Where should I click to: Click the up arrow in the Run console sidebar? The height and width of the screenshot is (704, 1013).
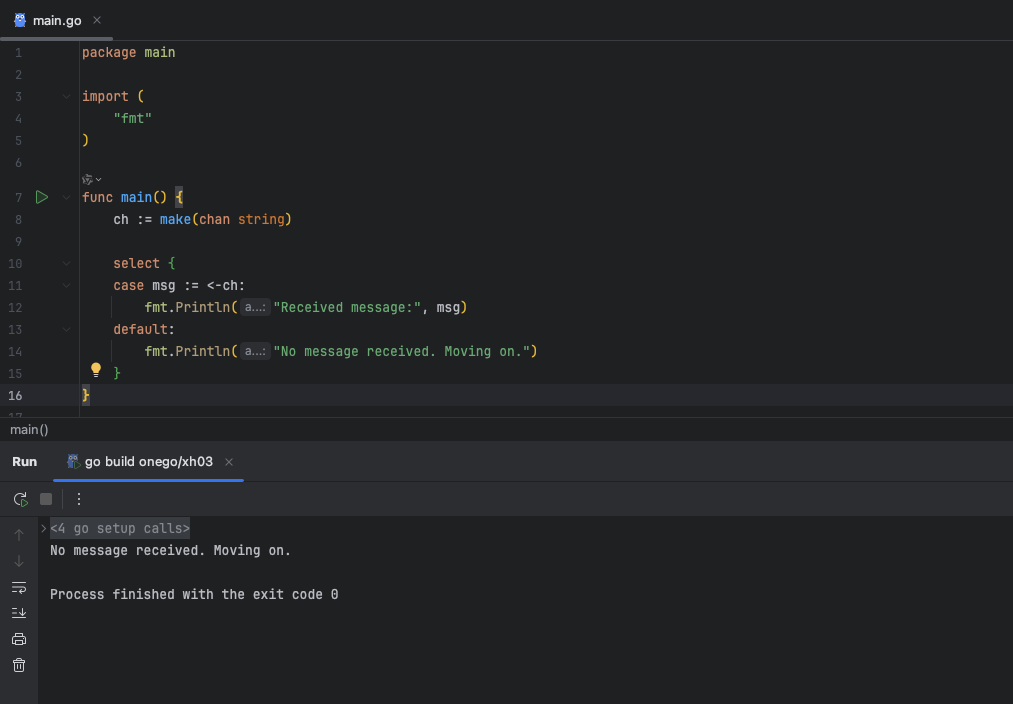click(x=19, y=535)
